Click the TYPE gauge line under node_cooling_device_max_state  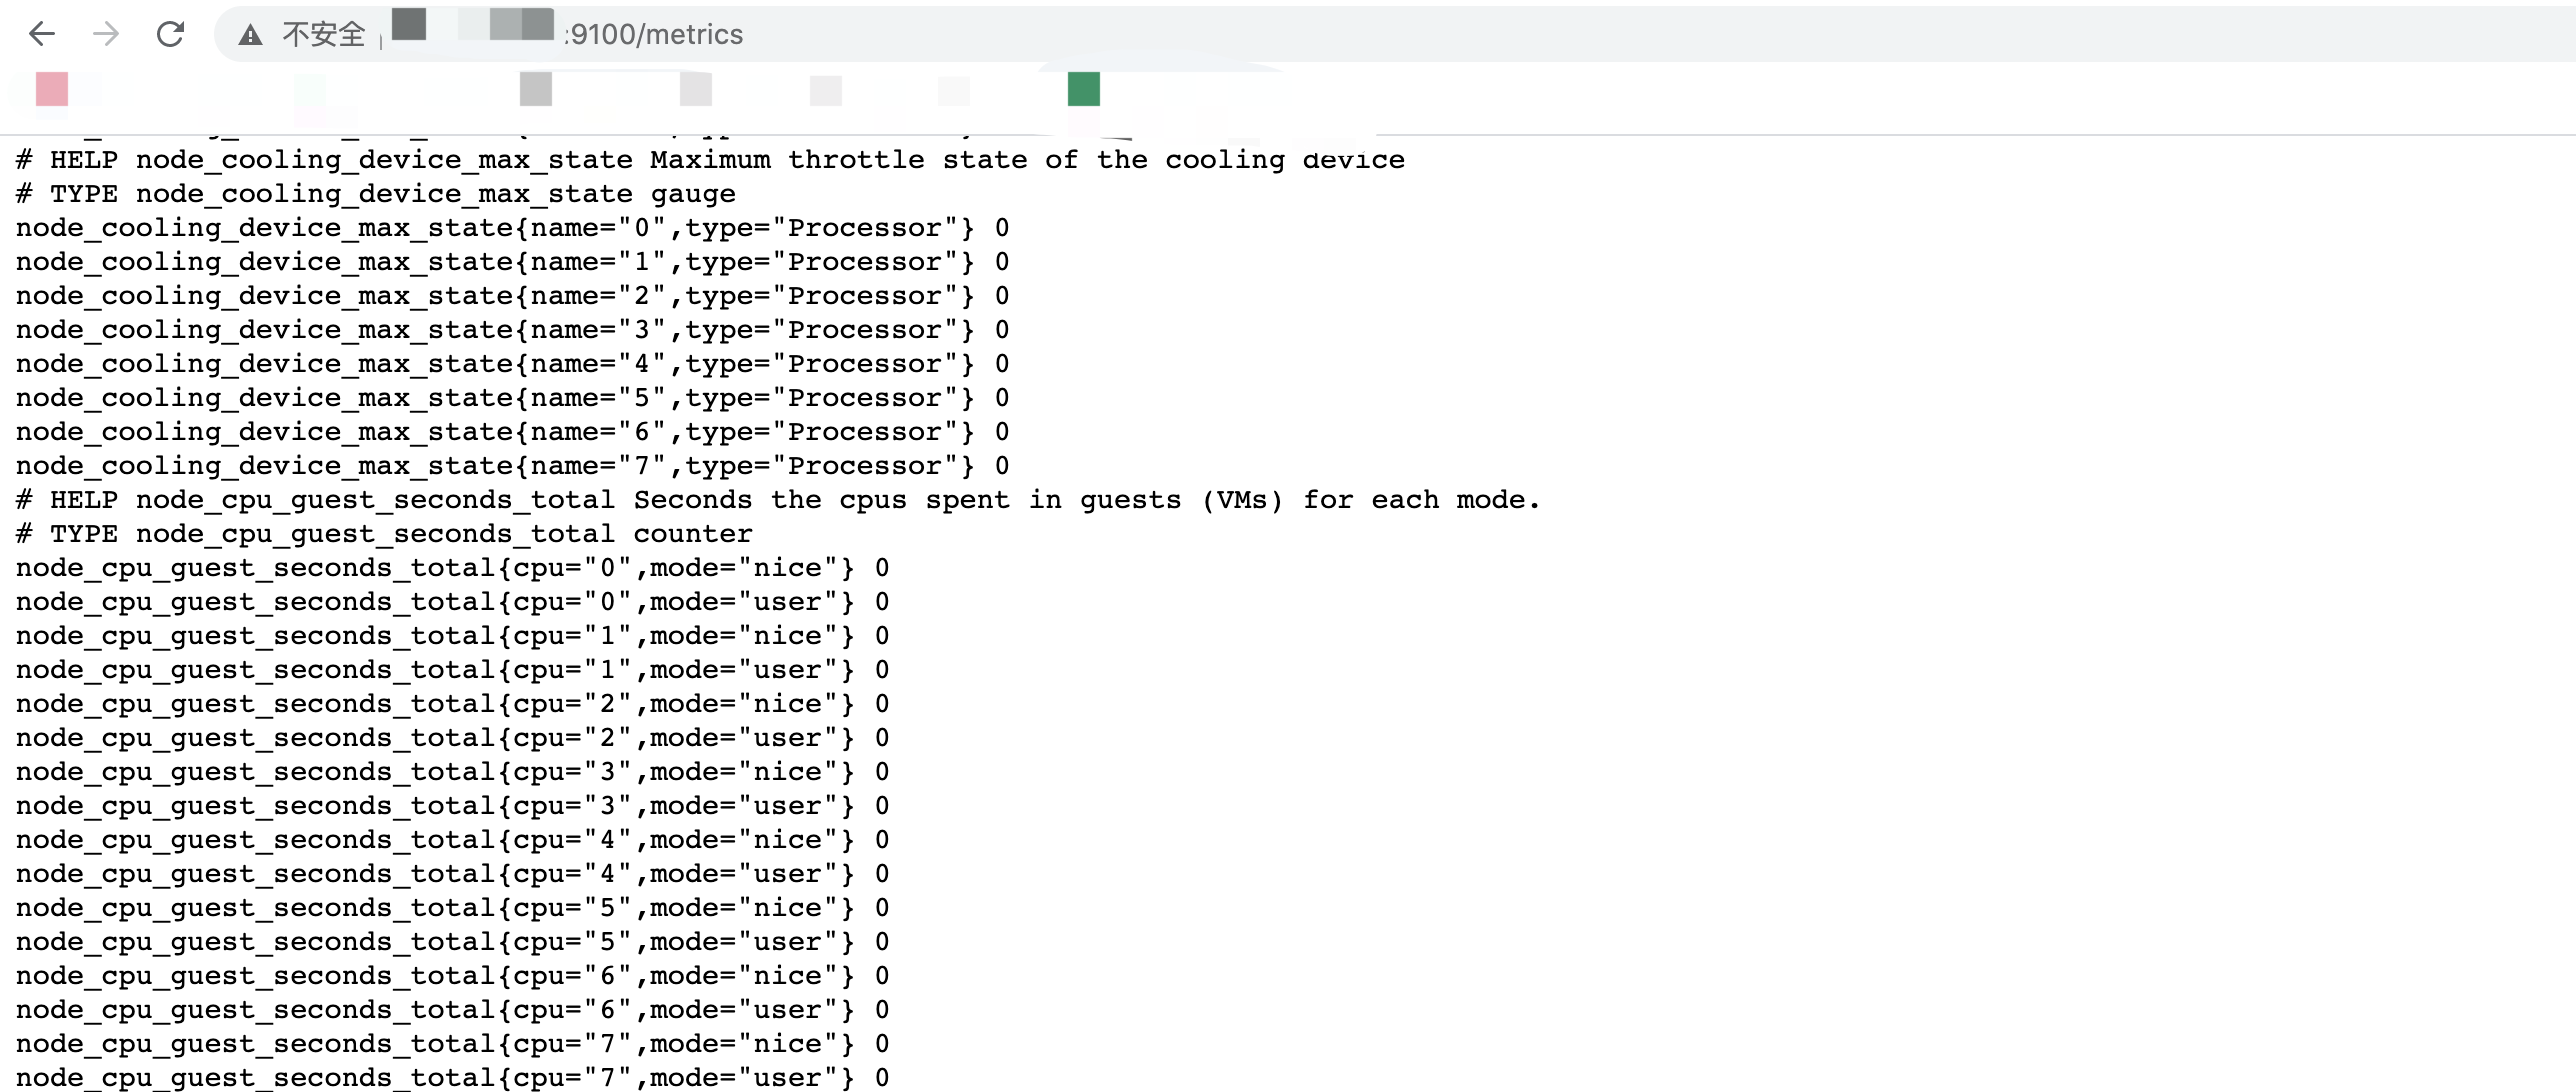point(374,193)
